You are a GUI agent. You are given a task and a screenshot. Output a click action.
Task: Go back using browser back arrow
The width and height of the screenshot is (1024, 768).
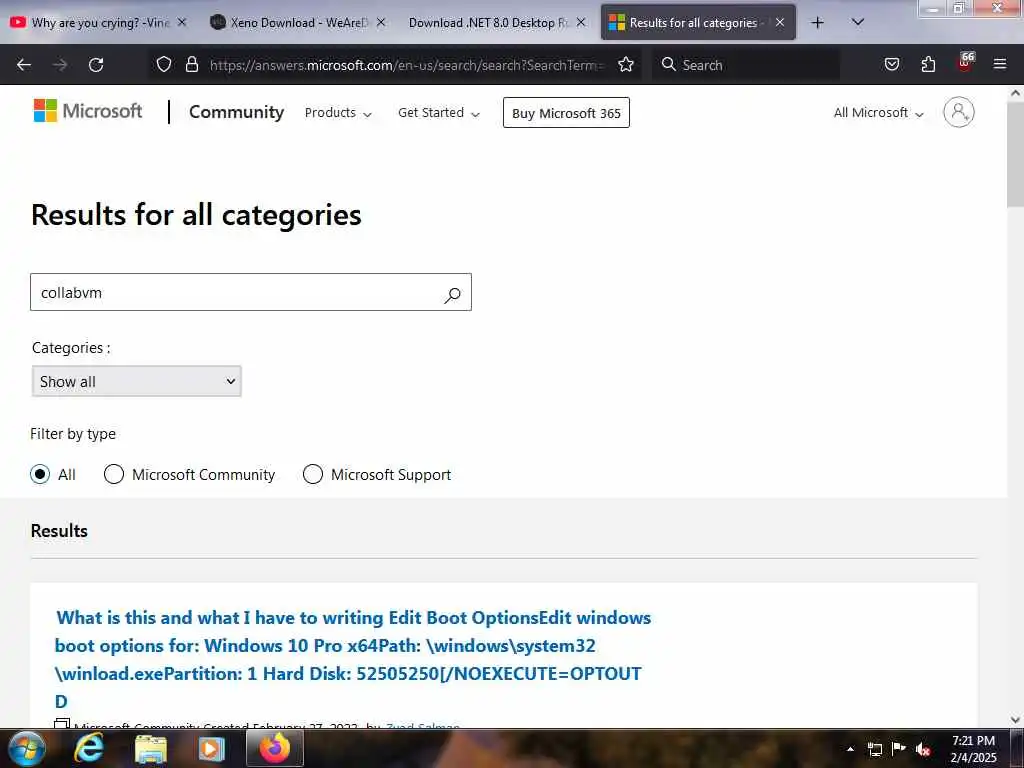24,65
